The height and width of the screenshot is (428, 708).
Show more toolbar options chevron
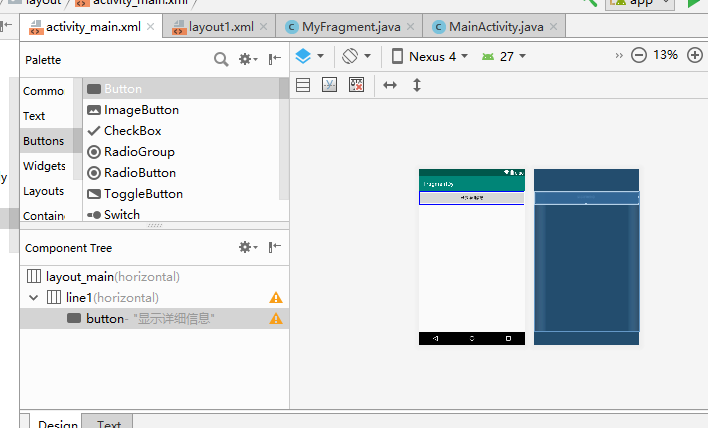coord(619,56)
